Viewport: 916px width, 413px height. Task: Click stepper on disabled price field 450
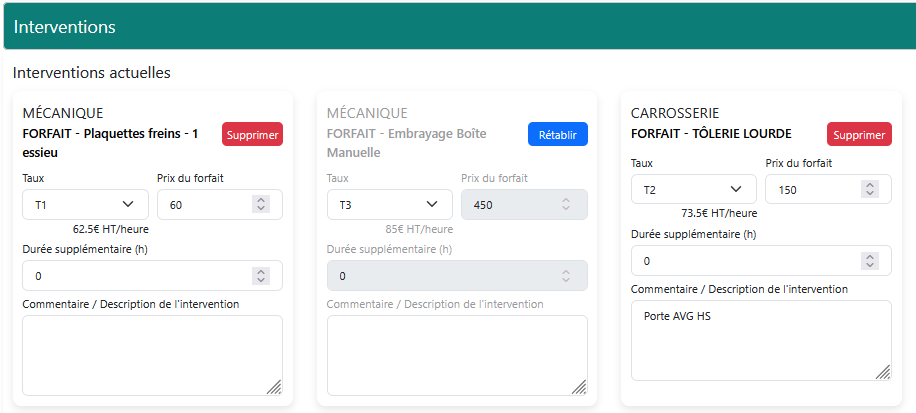567,204
